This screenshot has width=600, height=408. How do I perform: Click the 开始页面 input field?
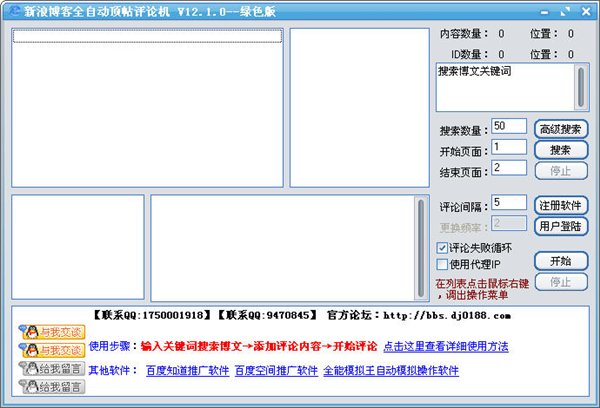509,147
